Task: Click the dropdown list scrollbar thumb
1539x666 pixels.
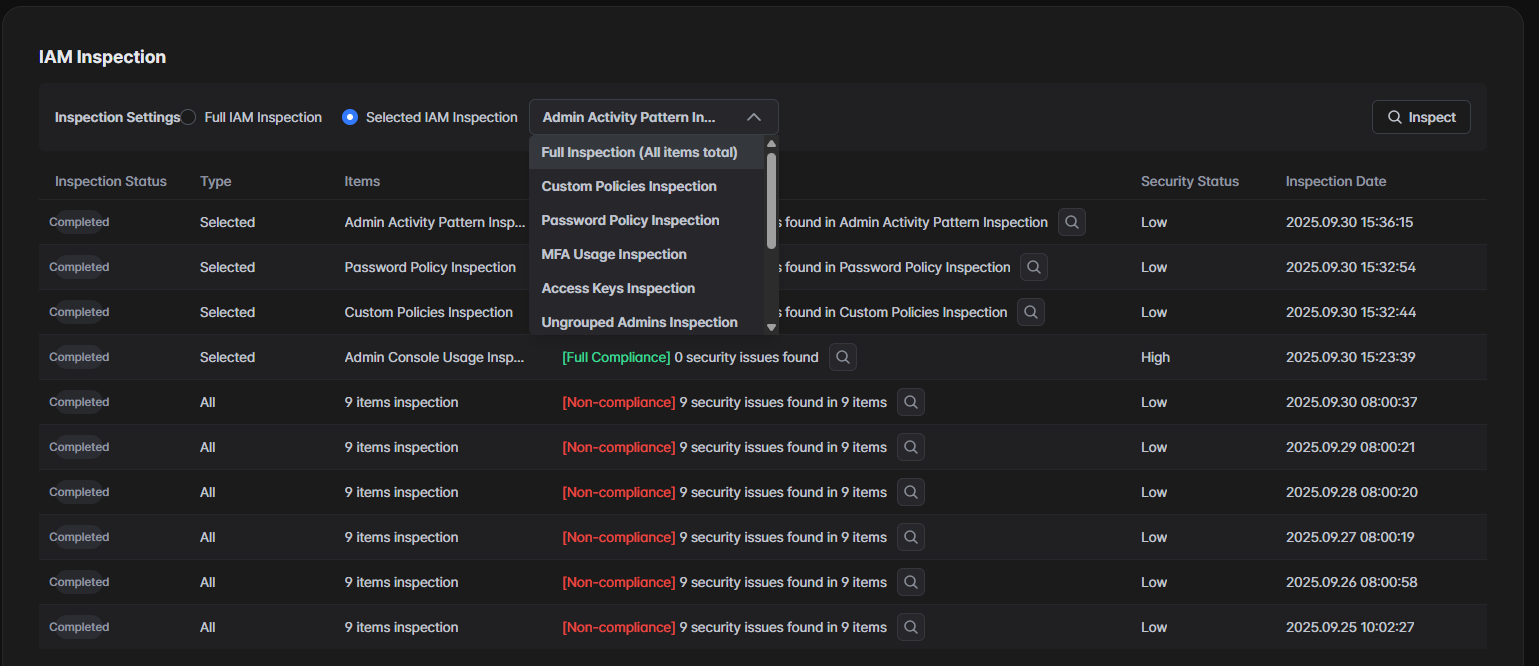Action: (771, 200)
